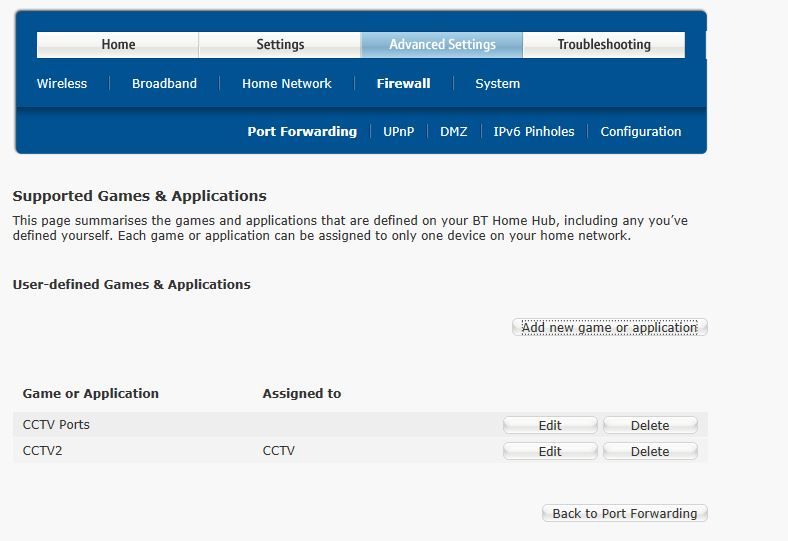Open the Home tab
Image resolution: width=788 pixels, height=541 pixels.
click(x=118, y=45)
